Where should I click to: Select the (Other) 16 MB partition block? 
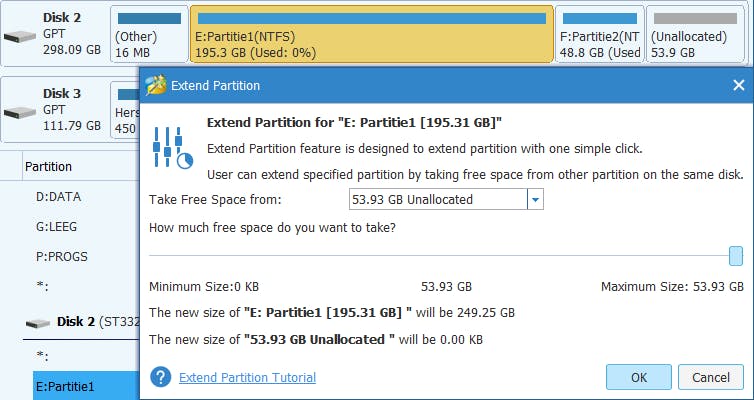click(149, 36)
